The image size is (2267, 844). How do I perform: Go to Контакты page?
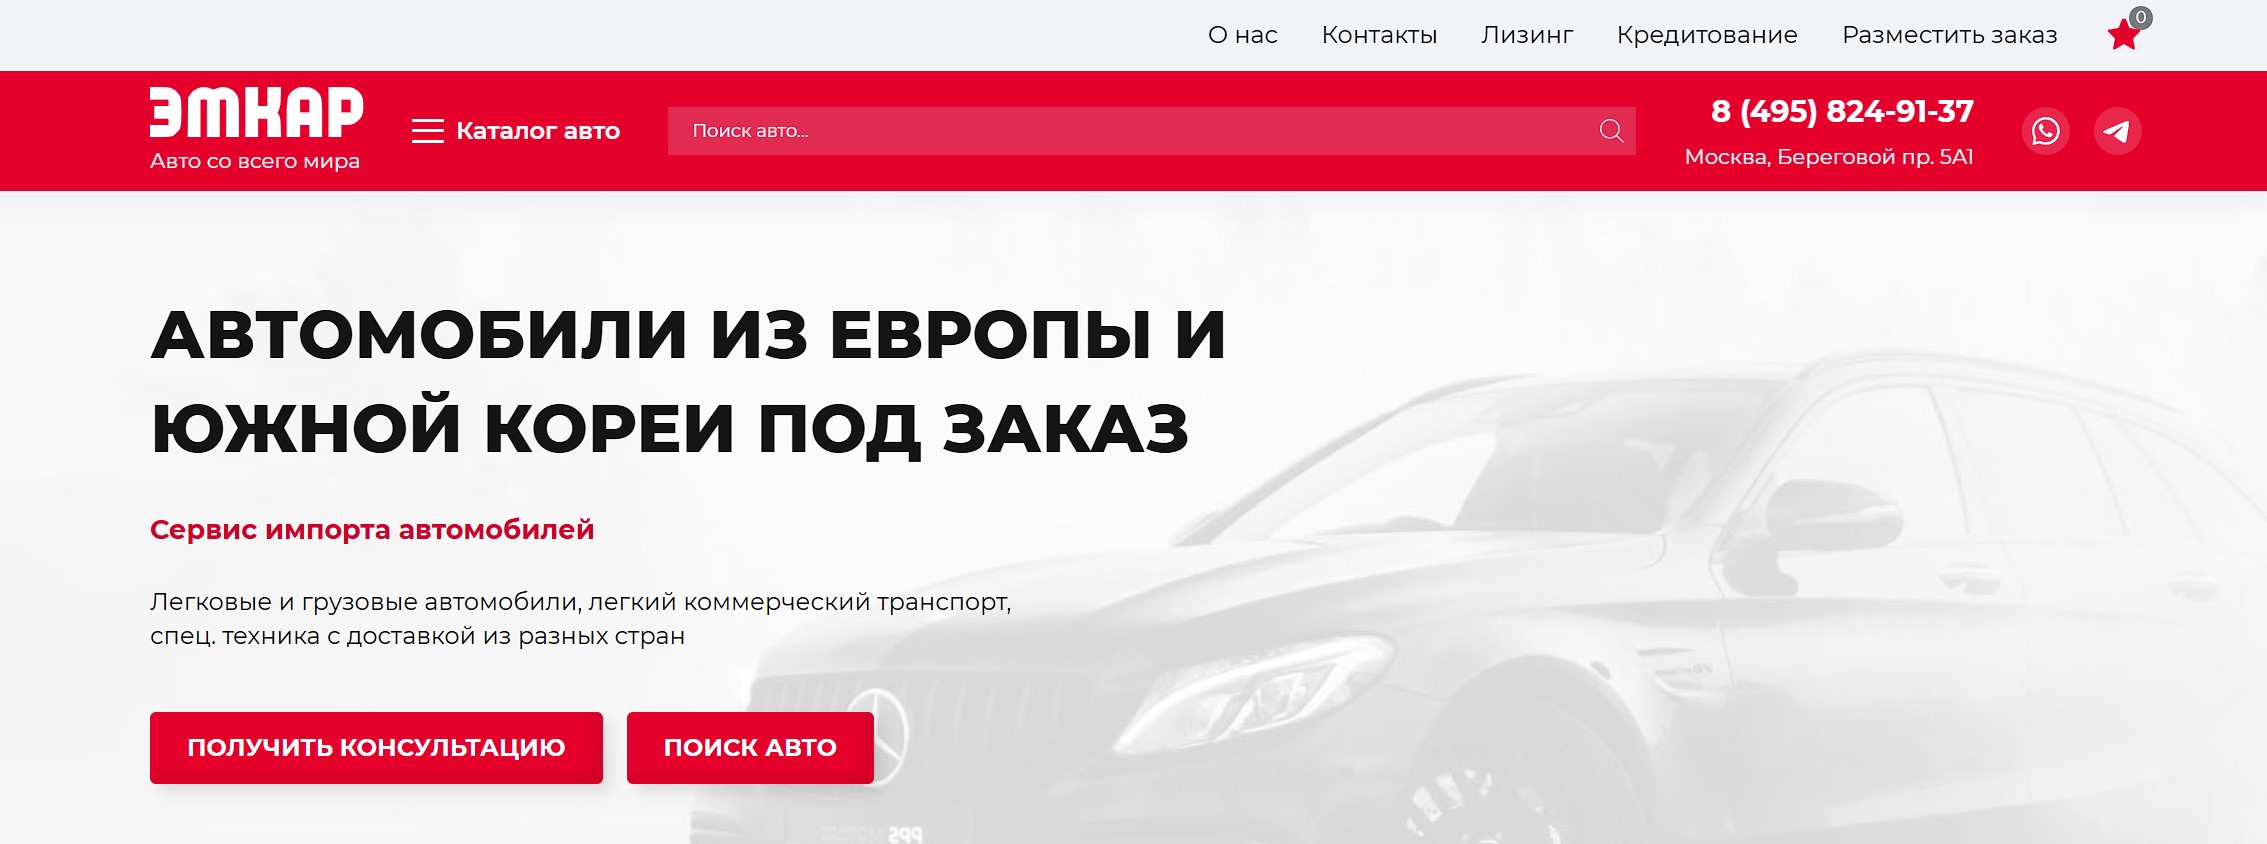1379,35
